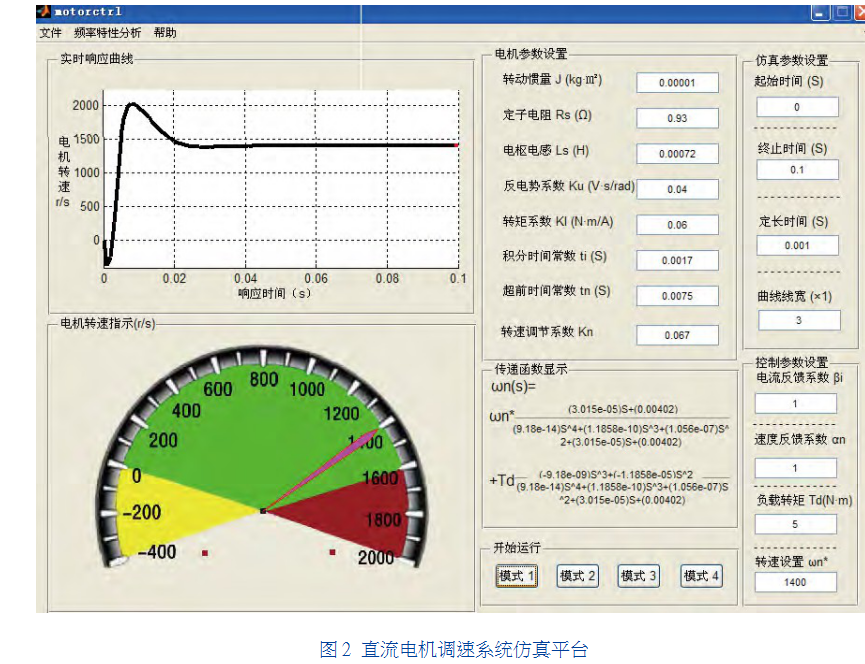Edit the 积分时间常数 ti field
The image size is (865, 664).
(677, 261)
